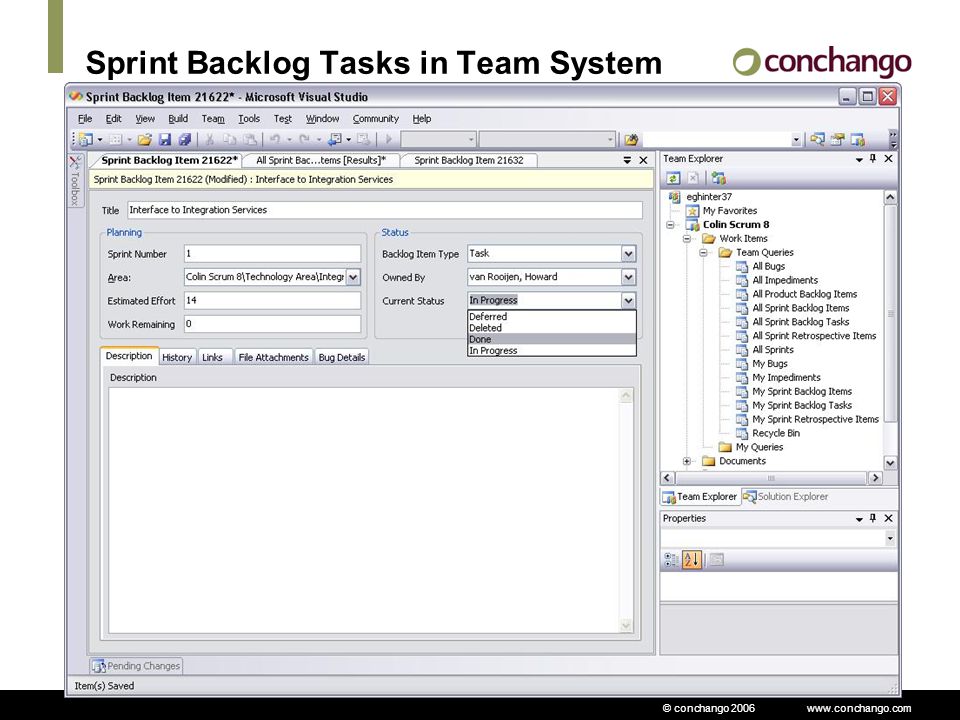Open the Community menu

click(375, 119)
